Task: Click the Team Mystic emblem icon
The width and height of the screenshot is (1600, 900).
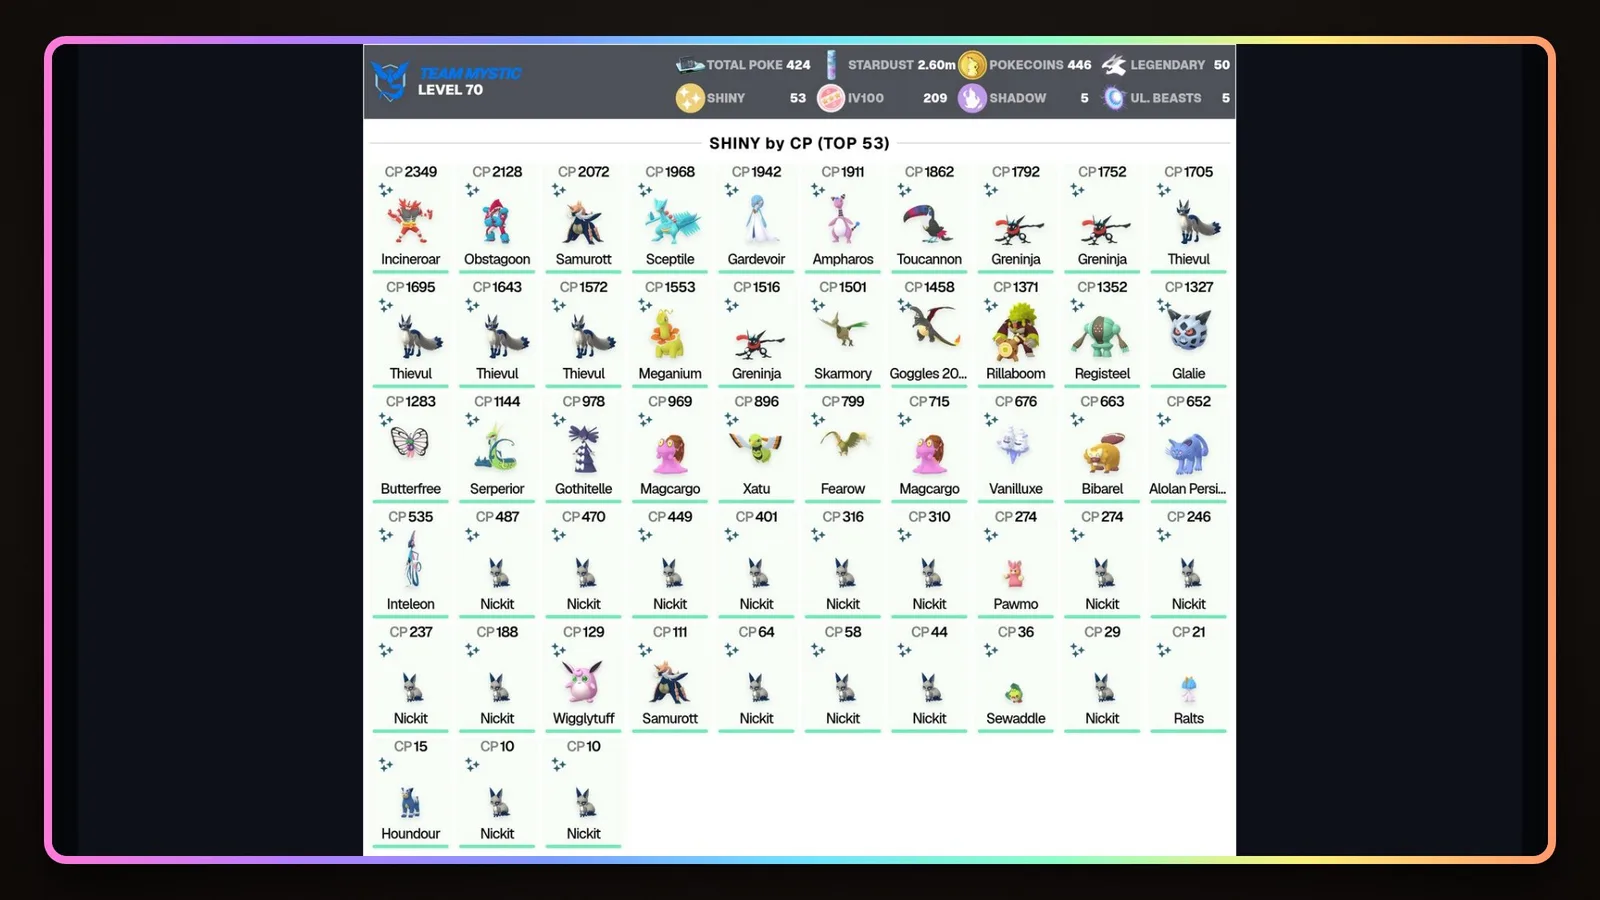Action: pyautogui.click(x=389, y=81)
